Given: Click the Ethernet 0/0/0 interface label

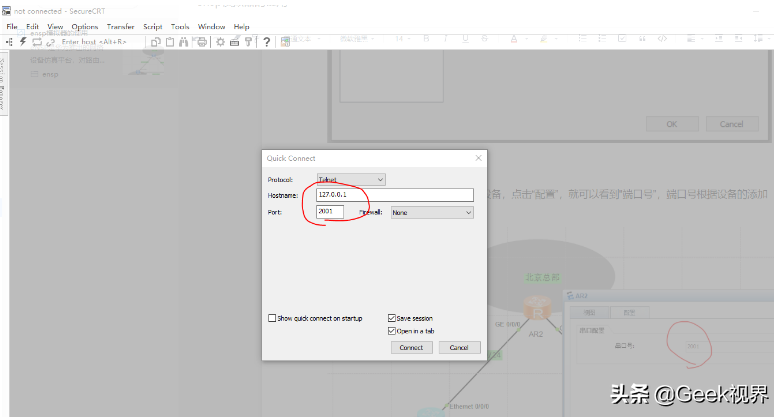Looking at the screenshot, I should pos(468,407).
